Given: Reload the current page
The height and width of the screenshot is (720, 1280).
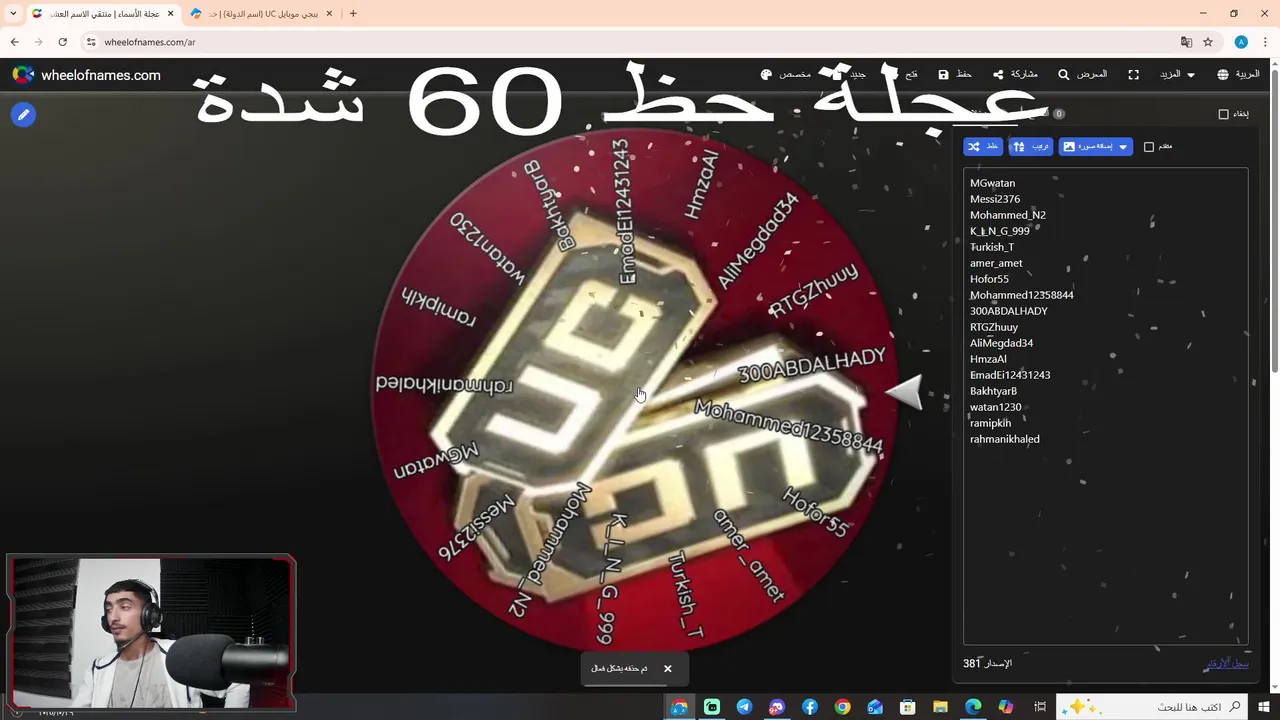Looking at the screenshot, I should [x=62, y=42].
